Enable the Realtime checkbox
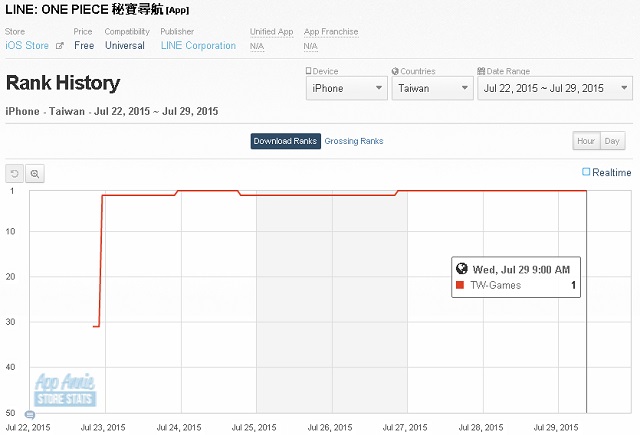The width and height of the screenshot is (640, 435). pyautogui.click(x=586, y=172)
